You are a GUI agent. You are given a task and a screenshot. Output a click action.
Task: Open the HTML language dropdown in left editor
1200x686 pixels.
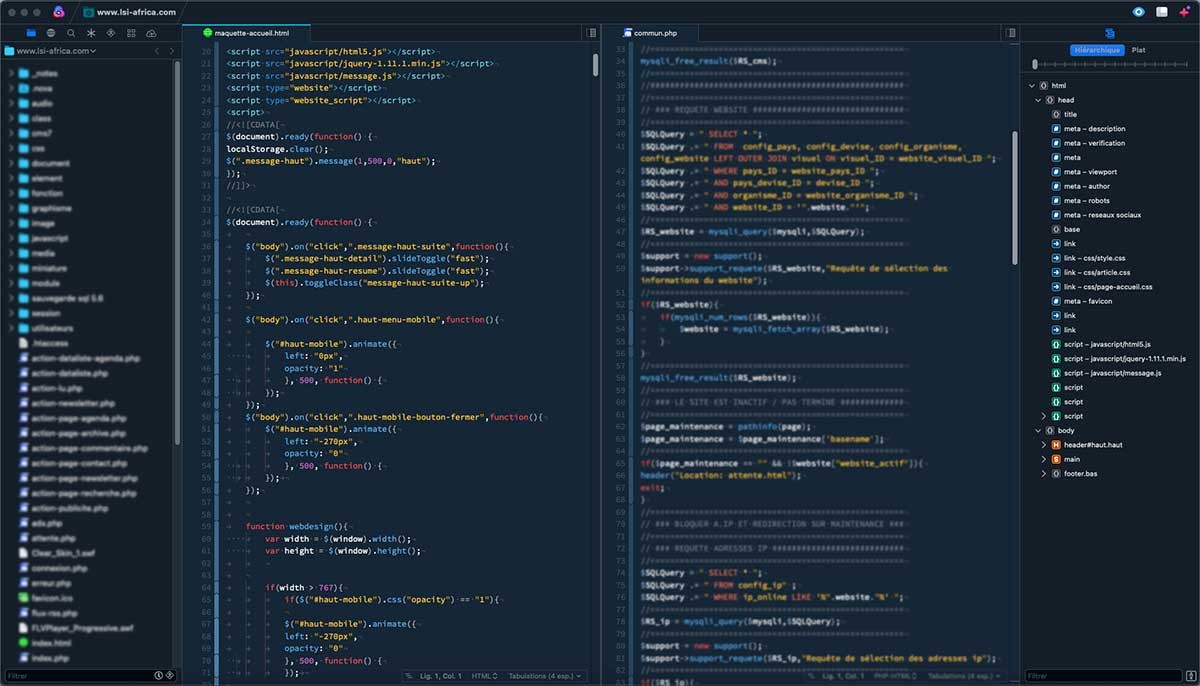pyautogui.click(x=484, y=676)
